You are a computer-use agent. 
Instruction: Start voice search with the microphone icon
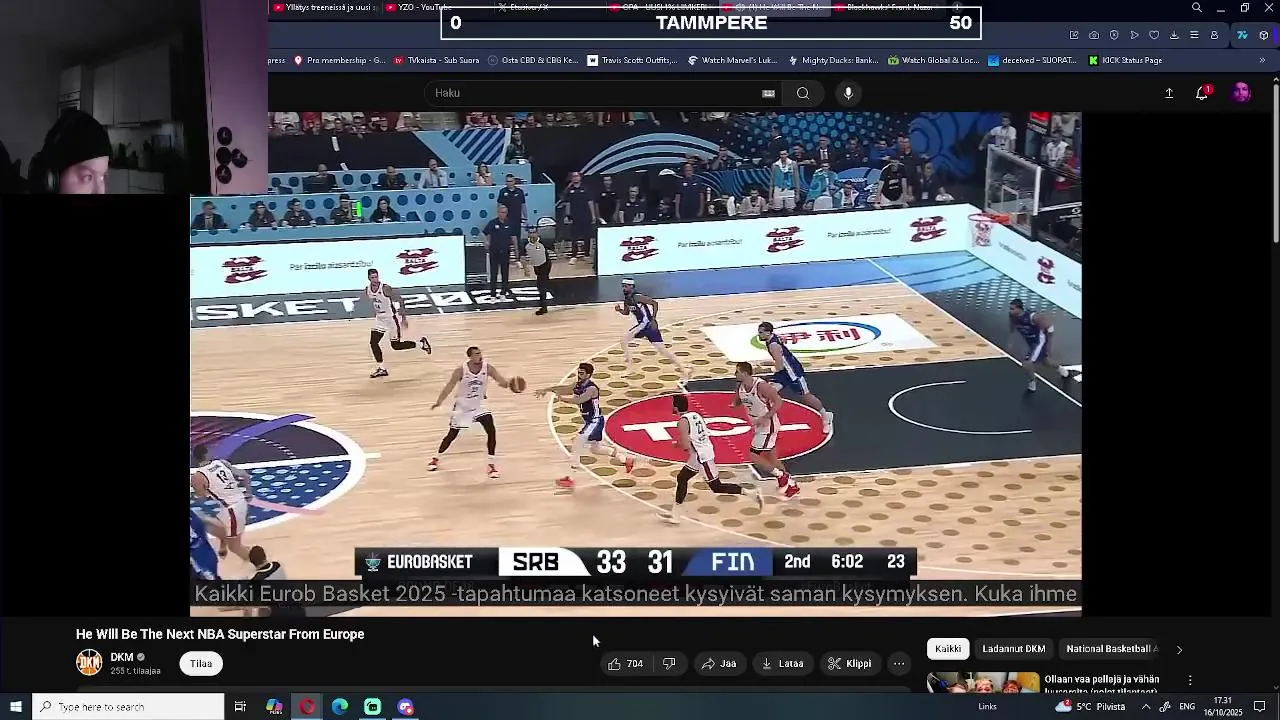coord(848,93)
